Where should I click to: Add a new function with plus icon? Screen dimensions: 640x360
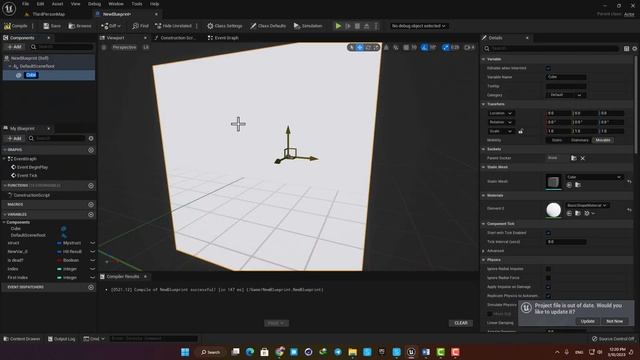click(91, 185)
